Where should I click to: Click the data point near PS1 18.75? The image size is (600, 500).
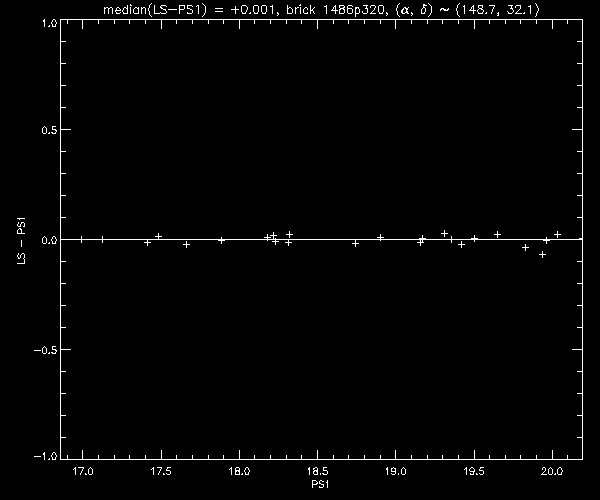click(x=355, y=243)
